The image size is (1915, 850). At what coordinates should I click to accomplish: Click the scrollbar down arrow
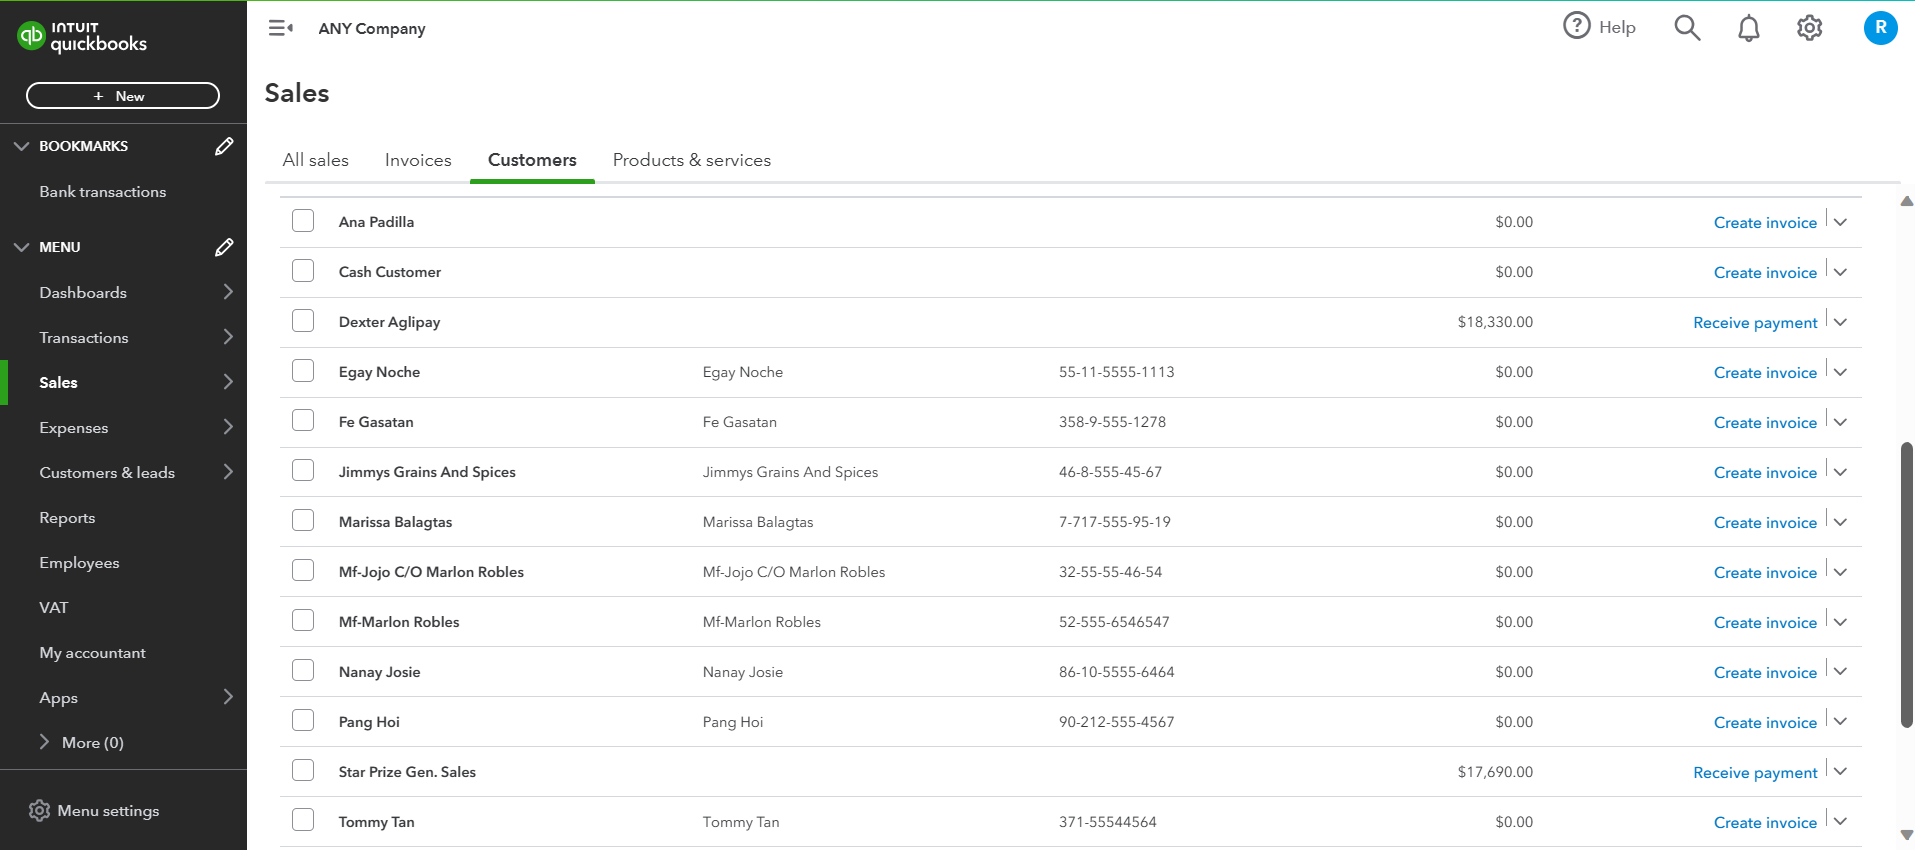pos(1907,835)
